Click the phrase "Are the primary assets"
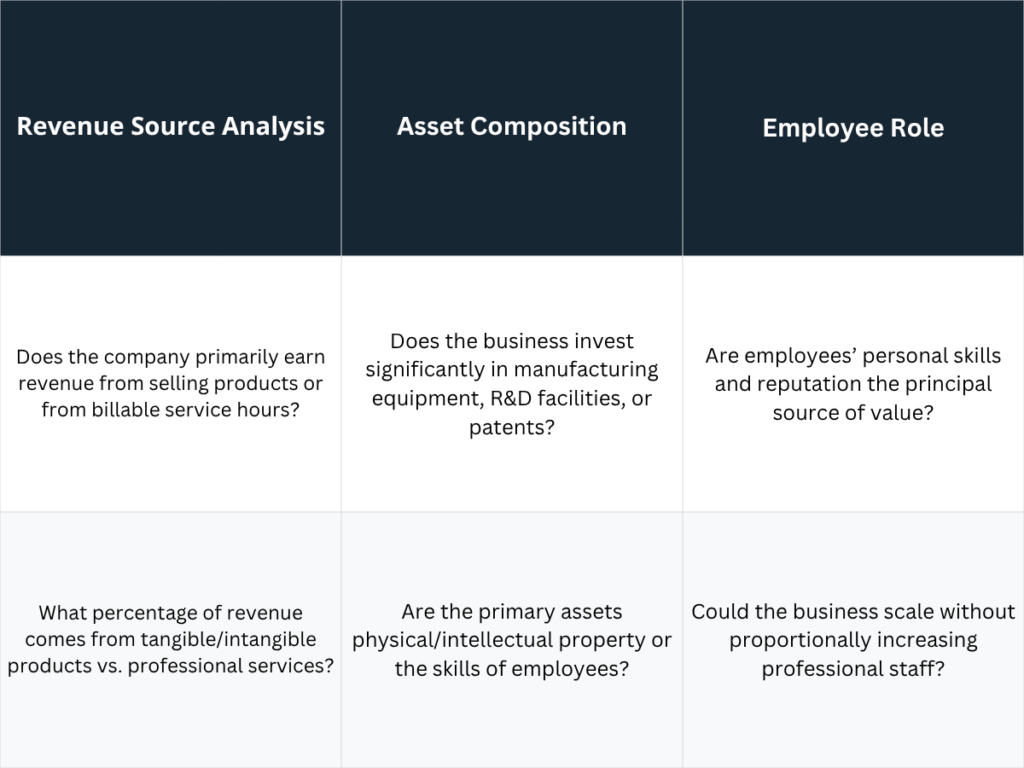1024x768 pixels. pyautogui.click(x=511, y=611)
